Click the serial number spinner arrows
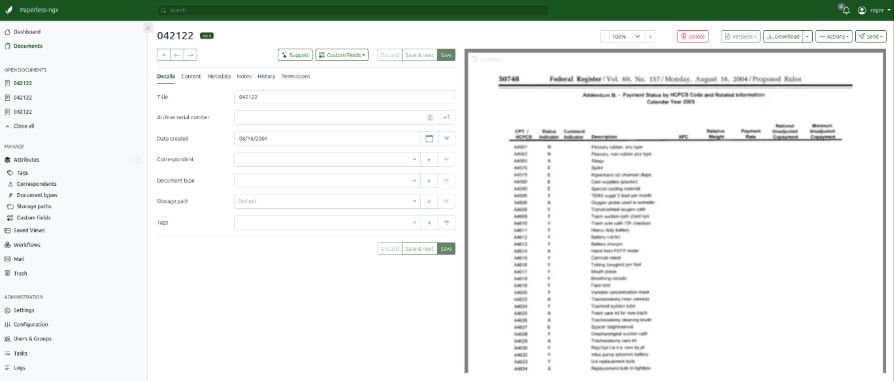Viewport: 894px width, 381px height. click(x=430, y=117)
